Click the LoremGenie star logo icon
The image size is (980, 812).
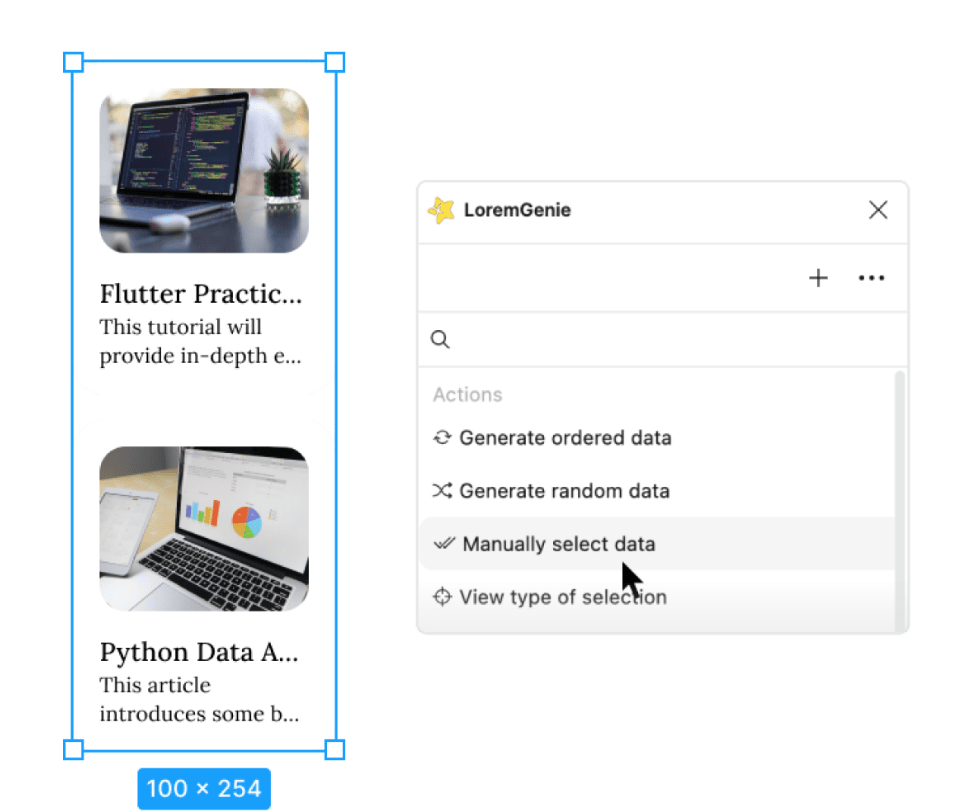[x=441, y=210]
